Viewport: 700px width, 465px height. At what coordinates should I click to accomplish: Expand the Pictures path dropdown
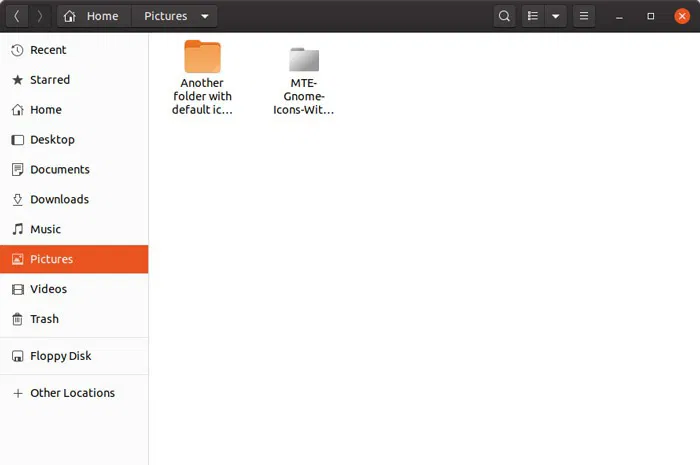tap(205, 17)
